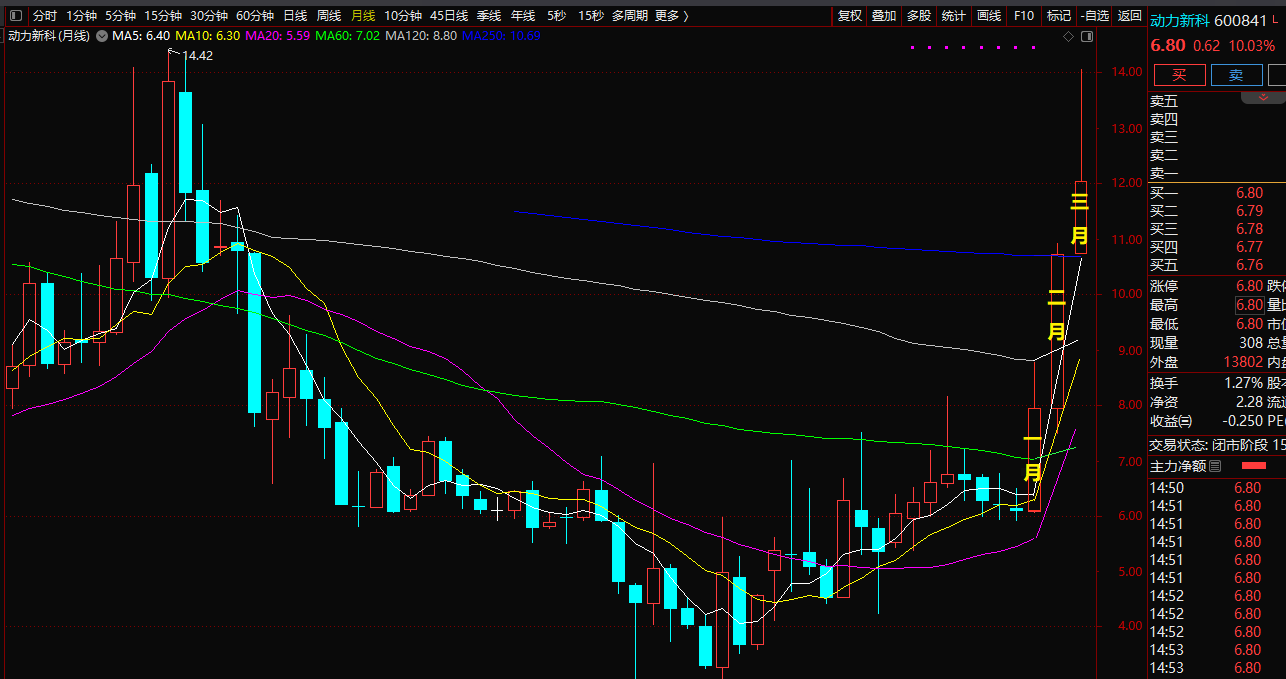Switch to the 日线 daily chart
Screen dimensions: 1286x679
[x=295, y=16]
